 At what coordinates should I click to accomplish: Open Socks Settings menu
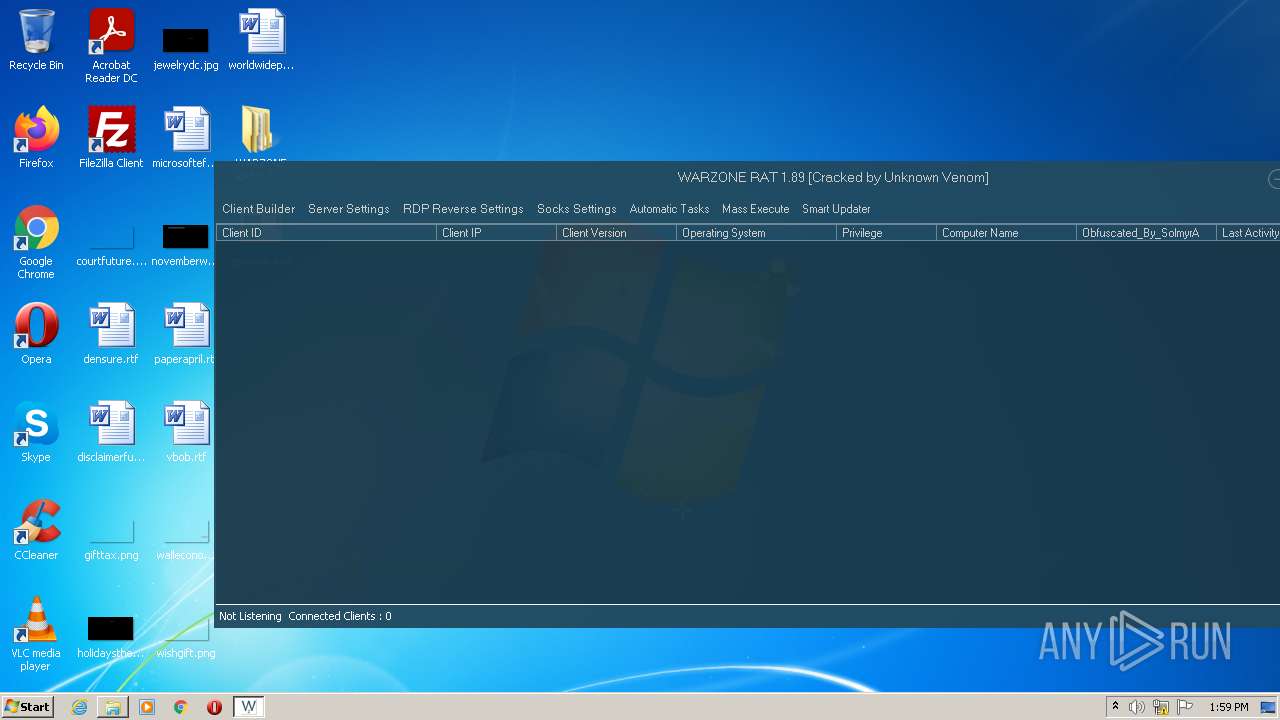tap(576, 209)
